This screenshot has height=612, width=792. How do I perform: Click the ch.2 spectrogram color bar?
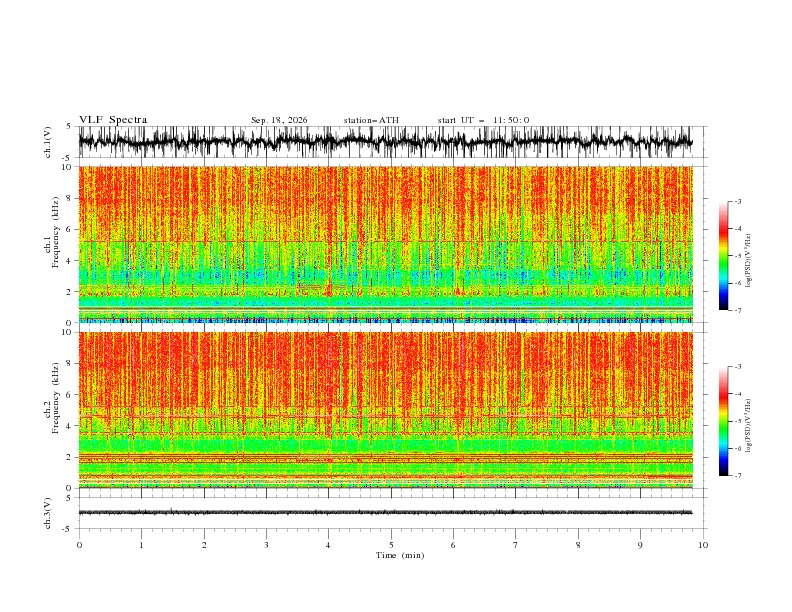tap(723, 421)
